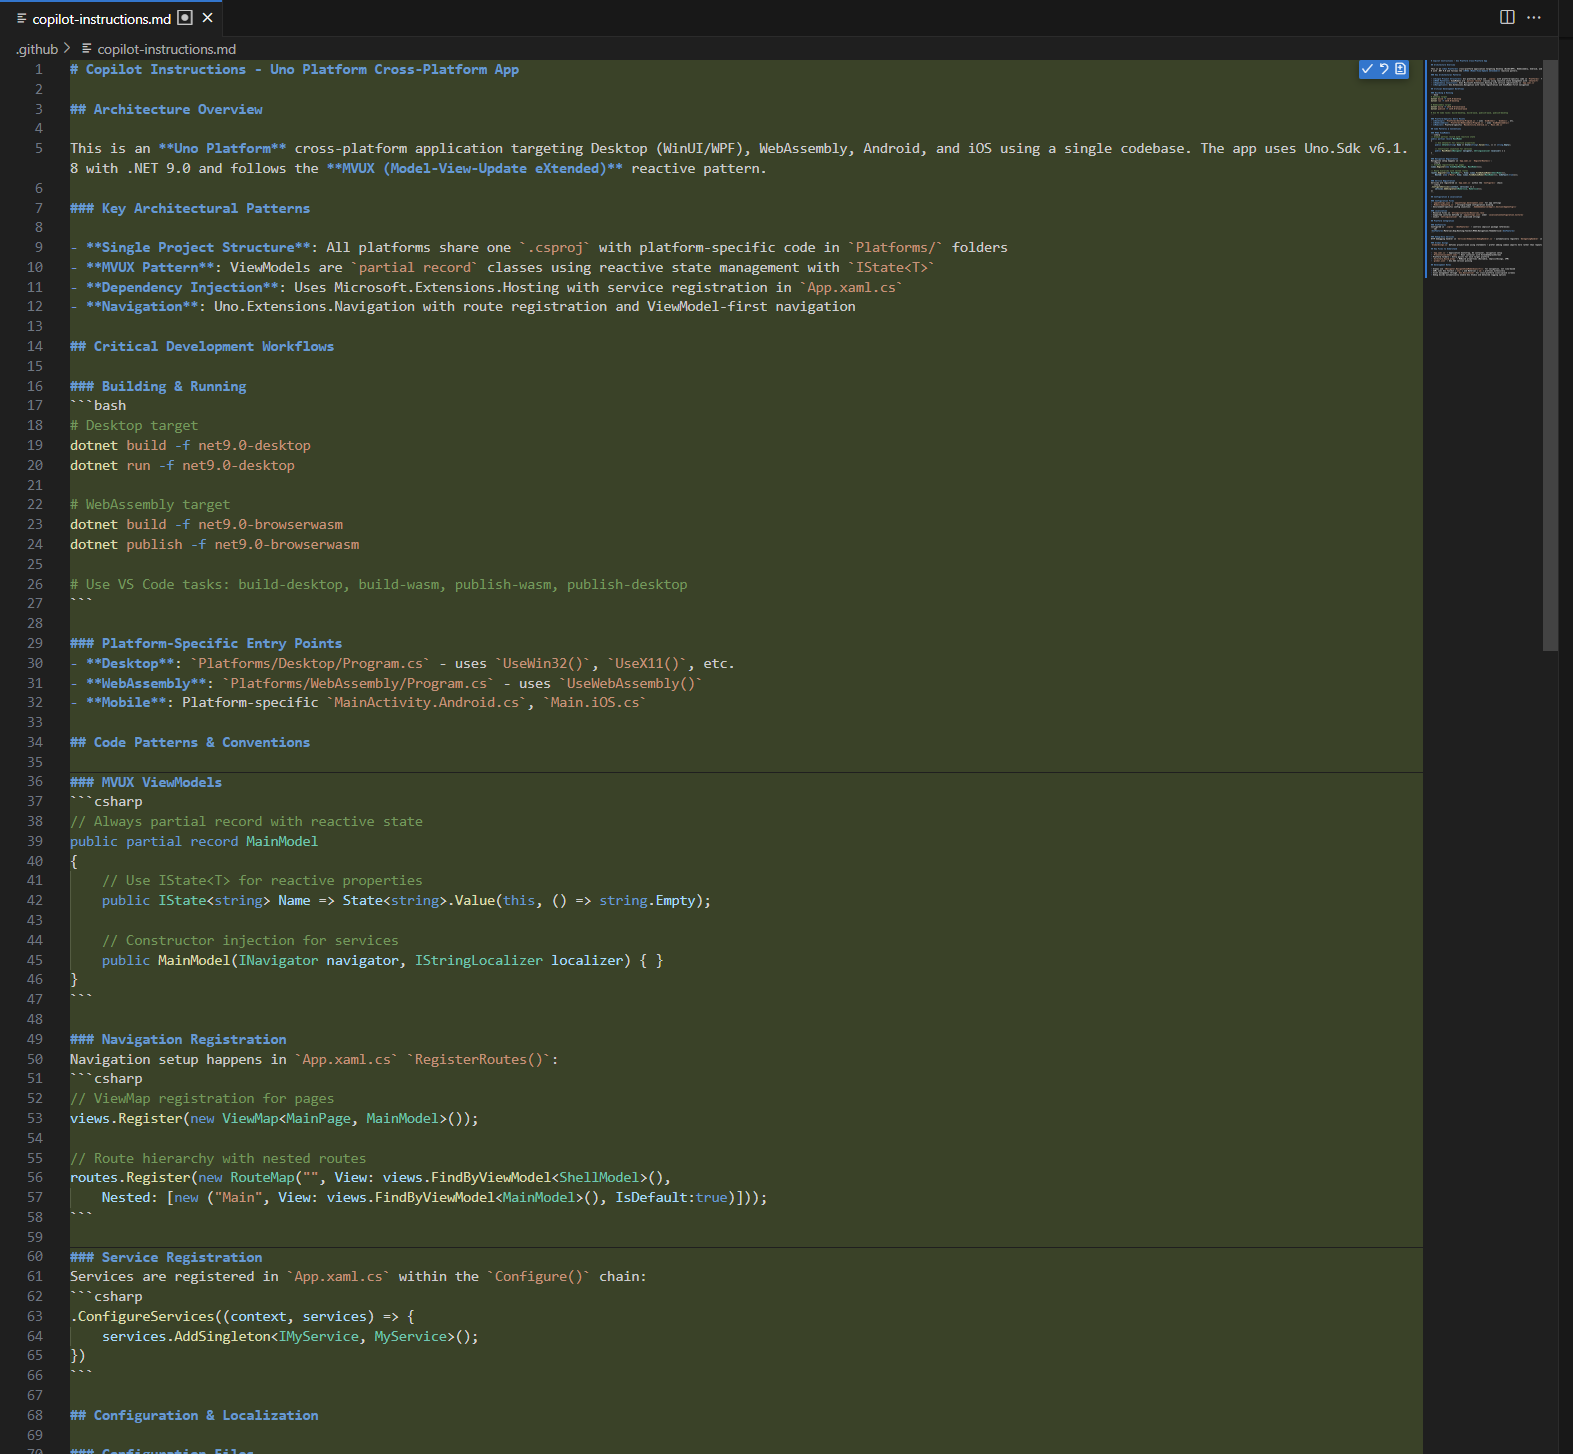The height and width of the screenshot is (1454, 1573).
Task: Click line number 1 in the gutter
Action: coord(39,69)
